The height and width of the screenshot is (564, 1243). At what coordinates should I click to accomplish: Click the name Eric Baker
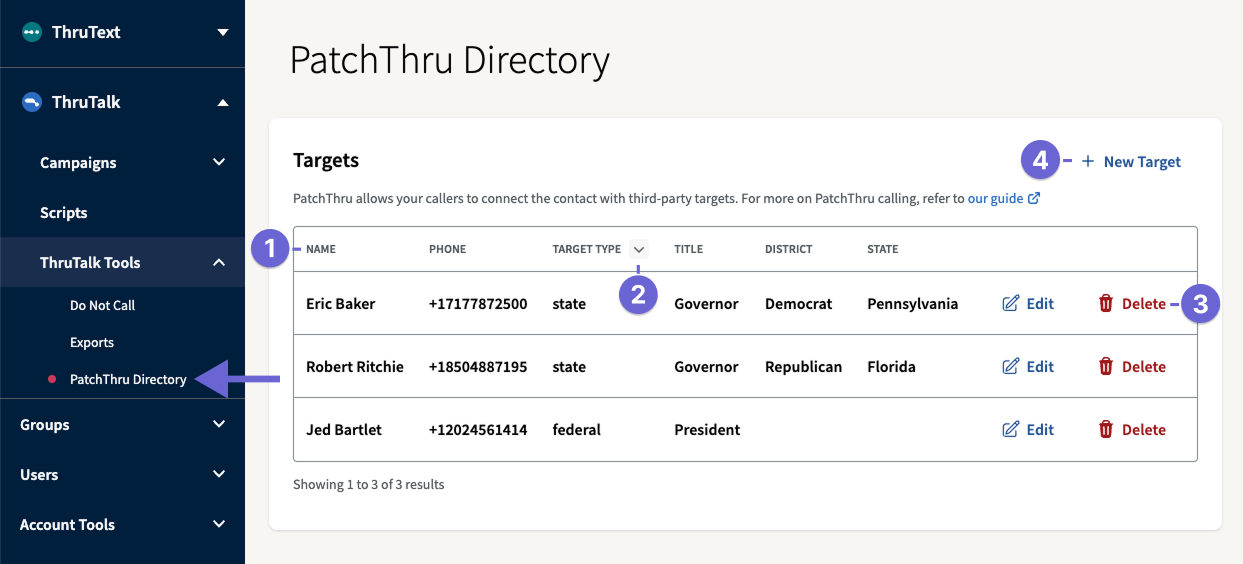pyautogui.click(x=341, y=303)
